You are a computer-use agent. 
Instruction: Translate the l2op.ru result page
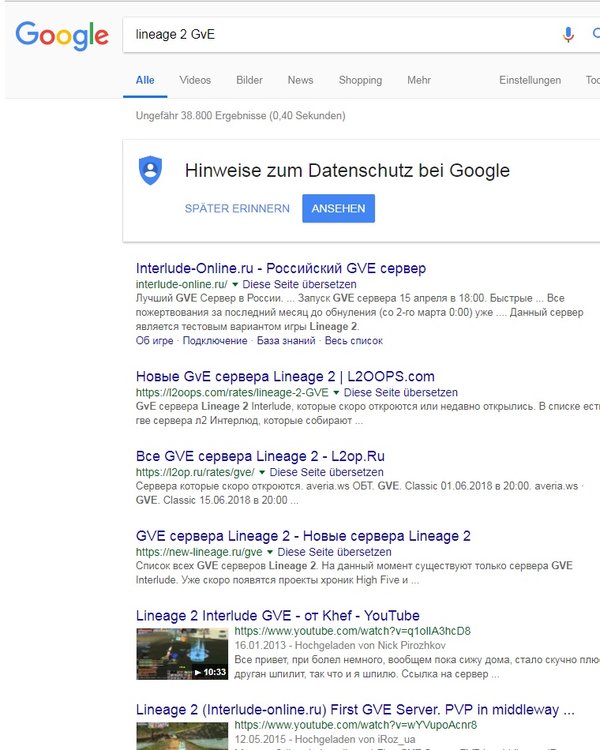click(x=326, y=472)
